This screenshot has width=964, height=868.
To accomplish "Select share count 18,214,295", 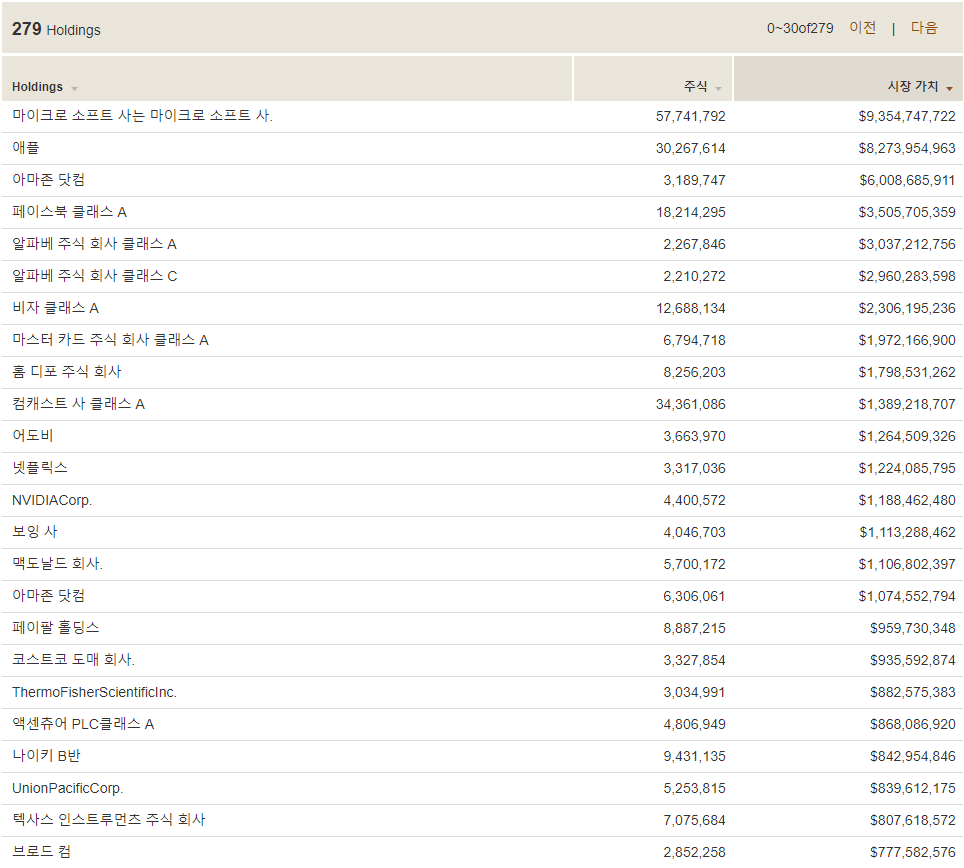I will (690, 212).
